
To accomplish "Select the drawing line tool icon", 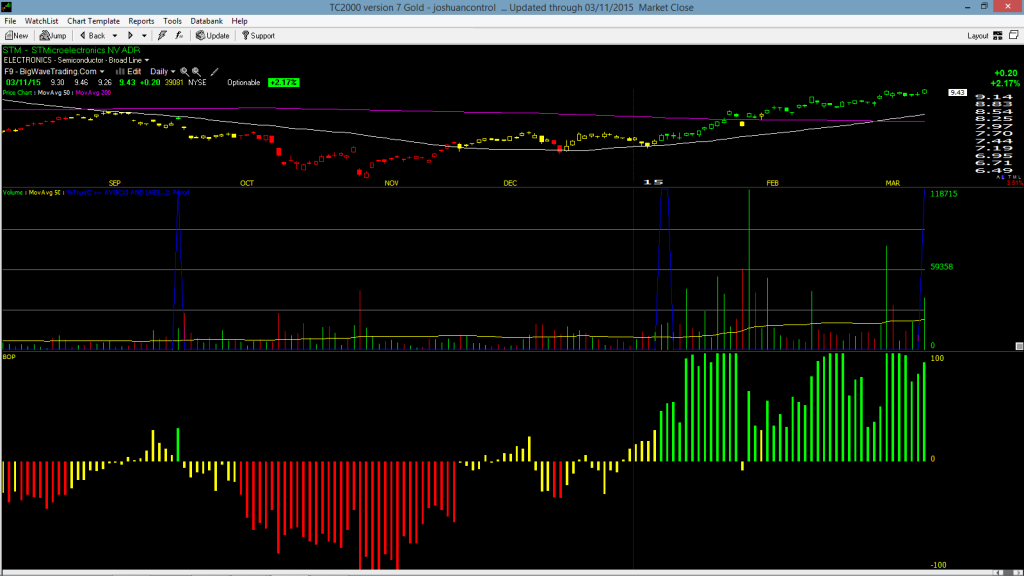I will [214, 72].
